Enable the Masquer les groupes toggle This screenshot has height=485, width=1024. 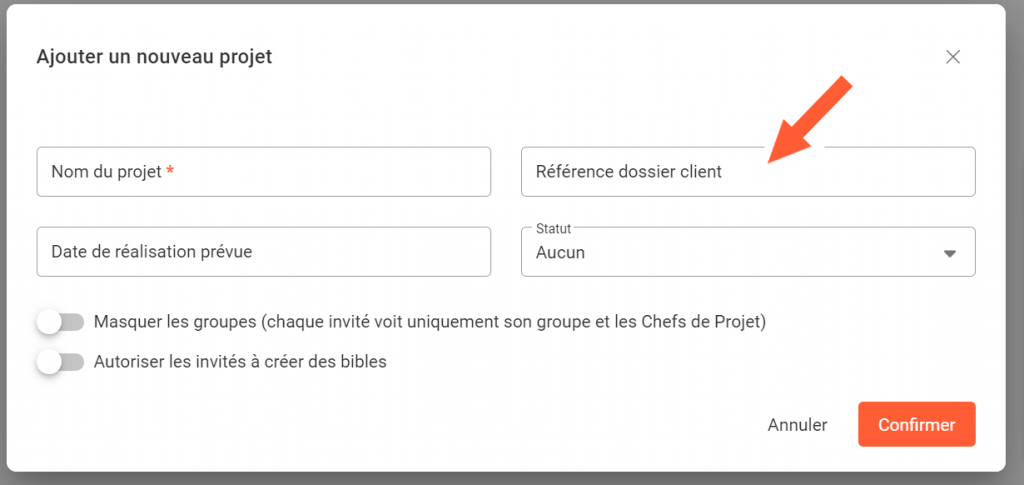tap(60, 322)
